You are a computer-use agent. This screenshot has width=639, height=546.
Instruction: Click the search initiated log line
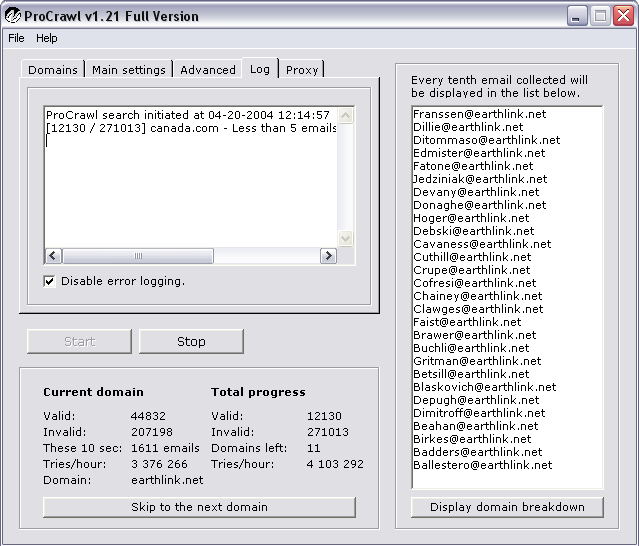point(188,115)
